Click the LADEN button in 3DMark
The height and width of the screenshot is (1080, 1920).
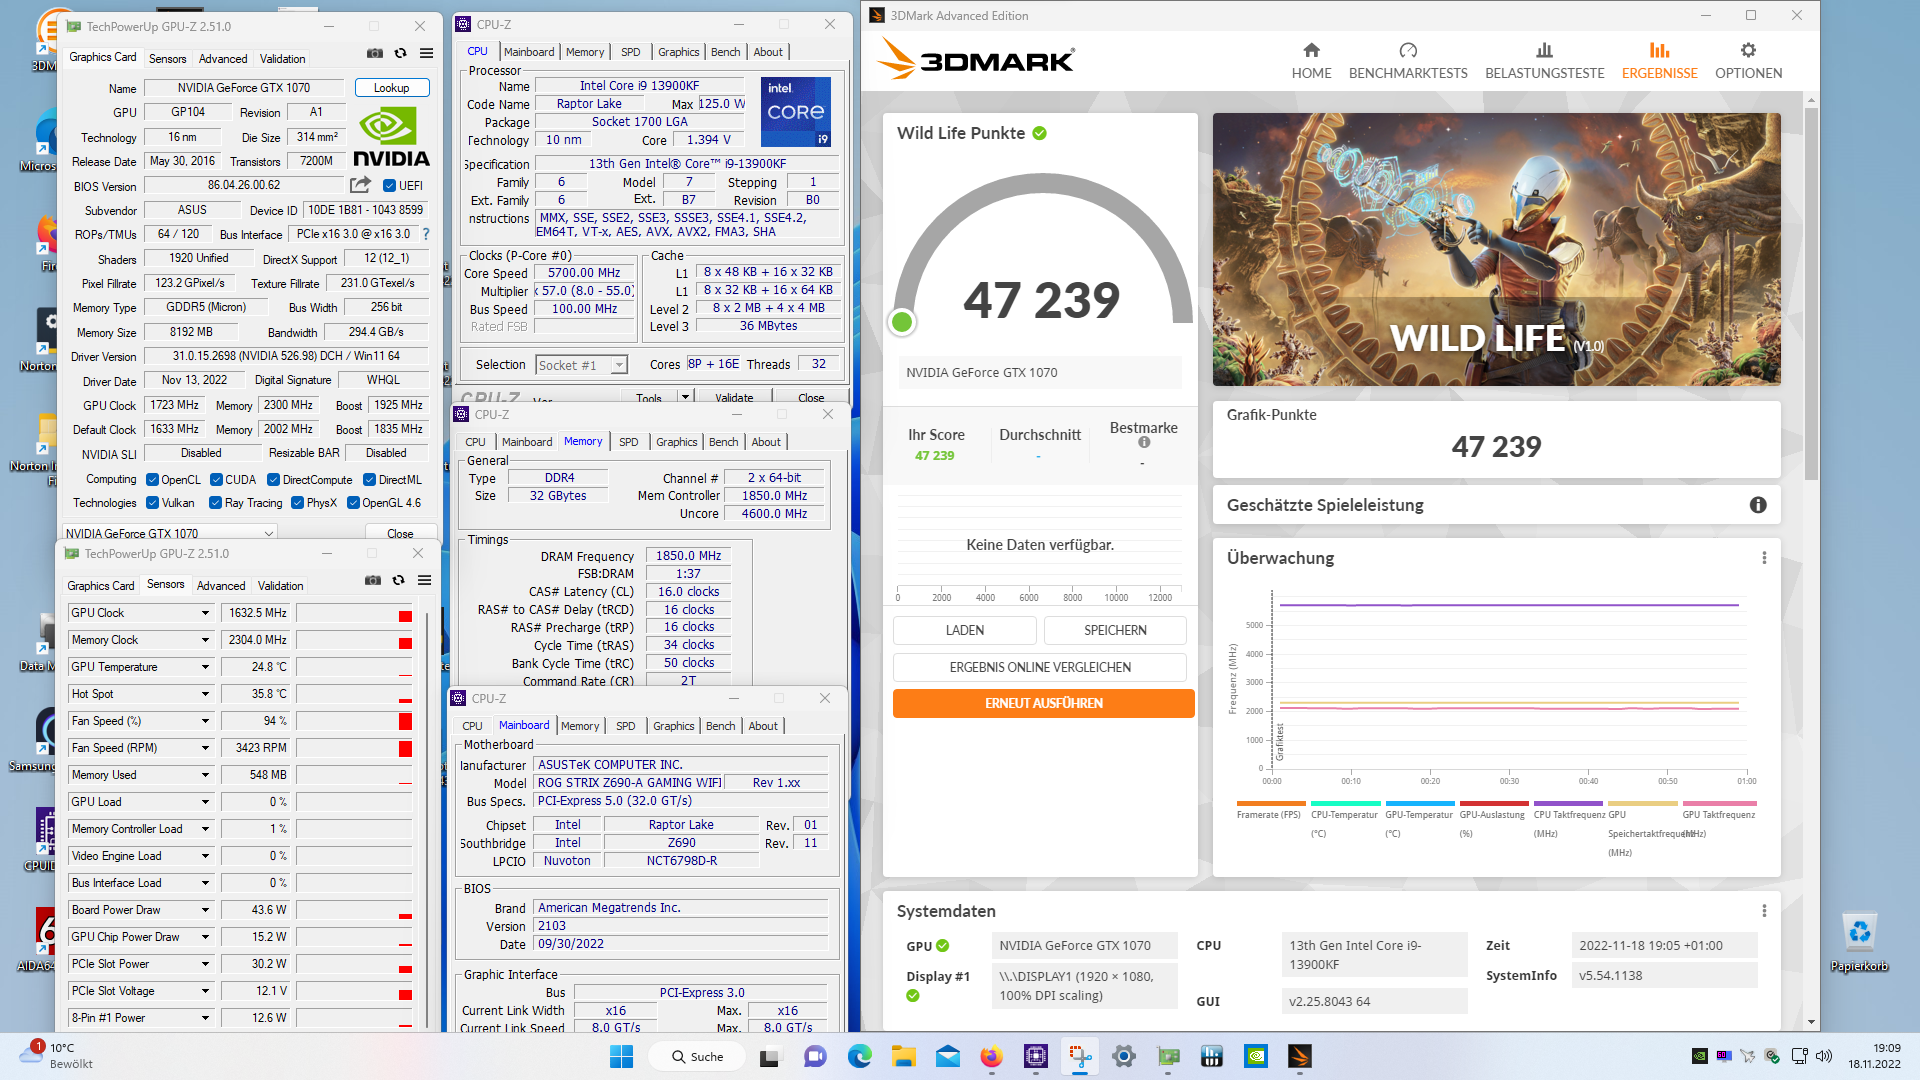(964, 630)
